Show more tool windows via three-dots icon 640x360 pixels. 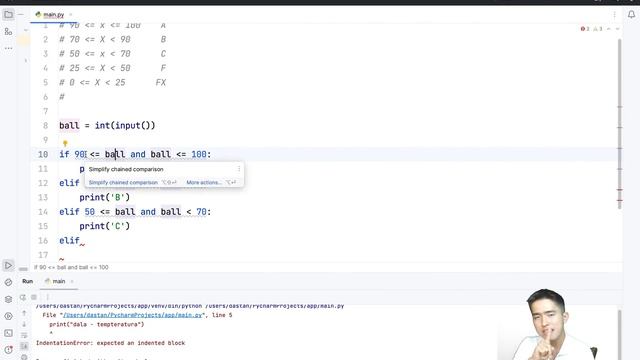point(8,48)
